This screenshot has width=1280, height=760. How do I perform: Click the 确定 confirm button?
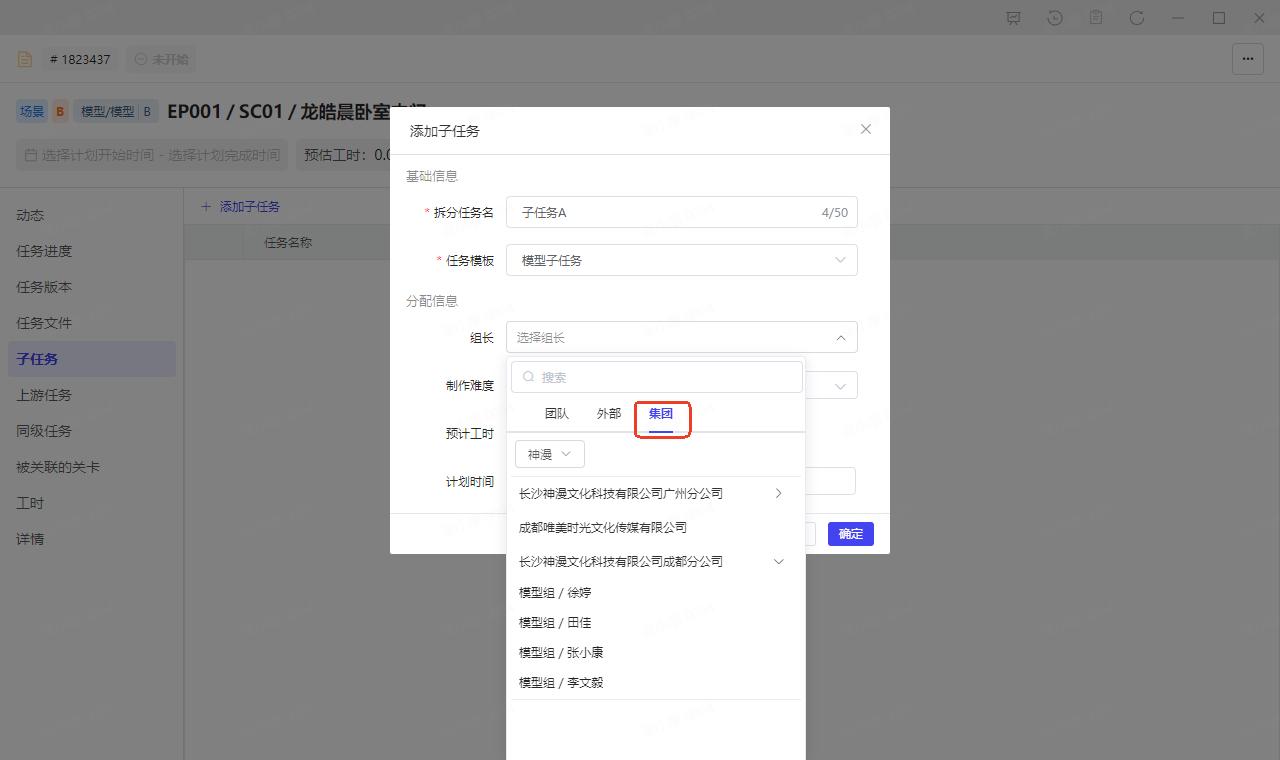click(x=851, y=534)
